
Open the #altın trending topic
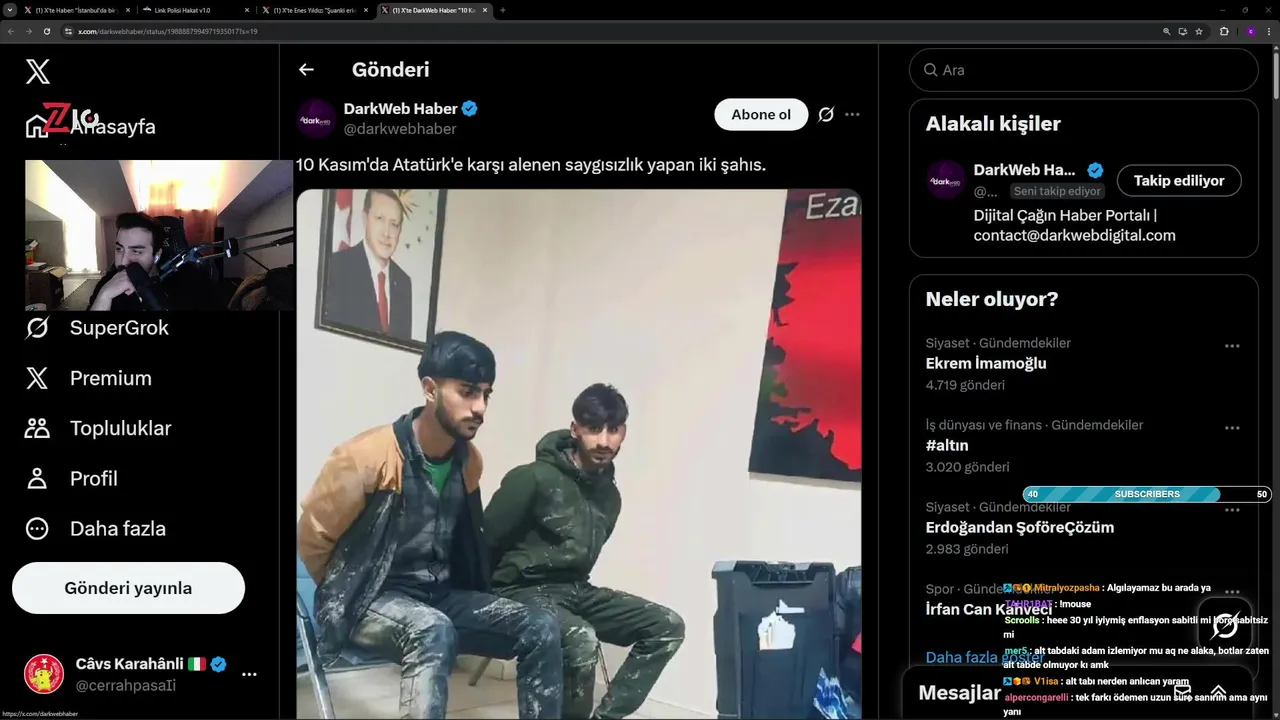click(946, 445)
